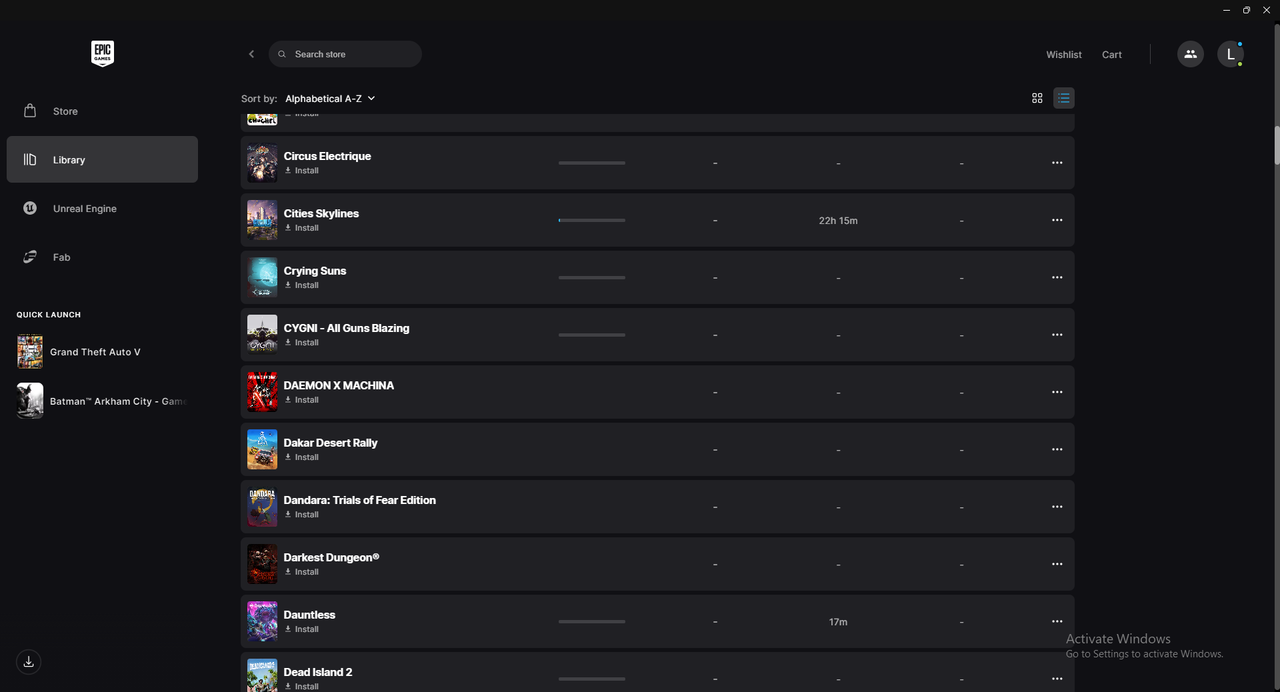
Task: Click Cities Skylines achievement progress bar
Action: click(592, 220)
